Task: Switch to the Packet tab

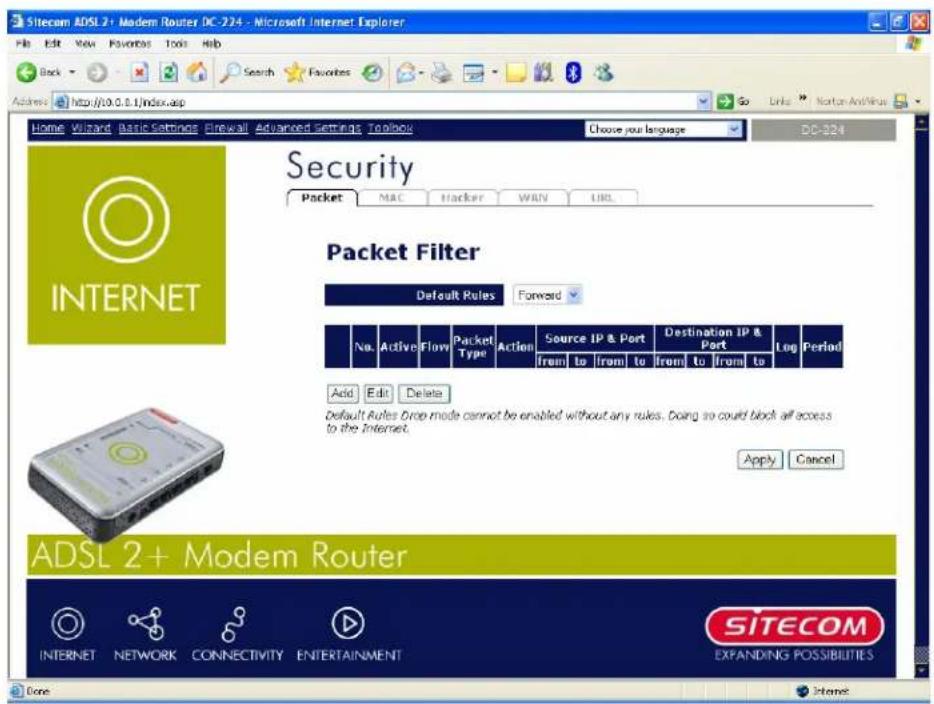Action: pos(322,198)
